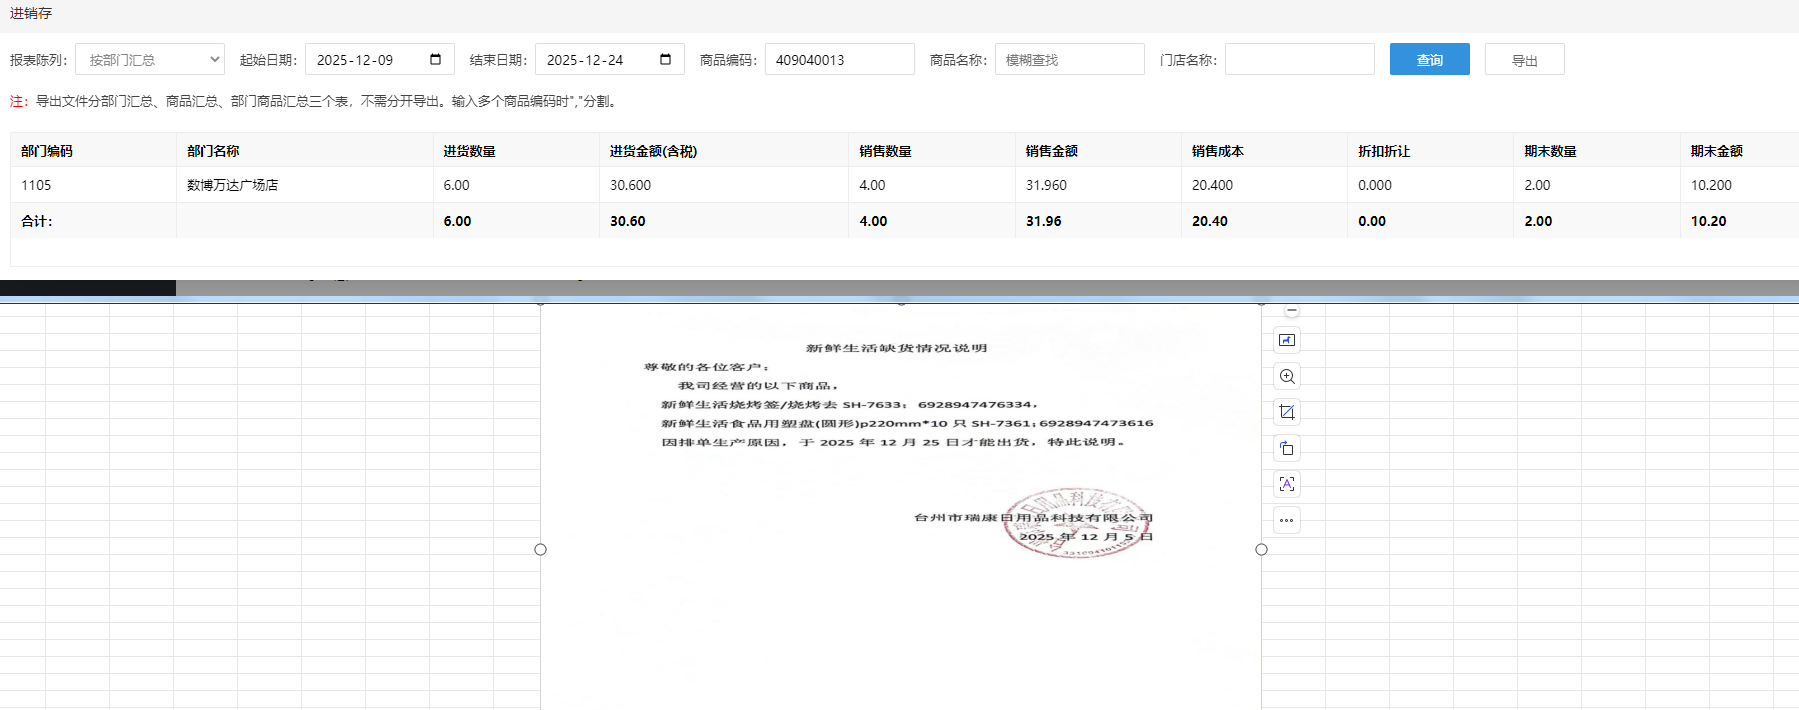Select the crop tool icon
Viewport: 1799px width, 710px height.
[1287, 412]
